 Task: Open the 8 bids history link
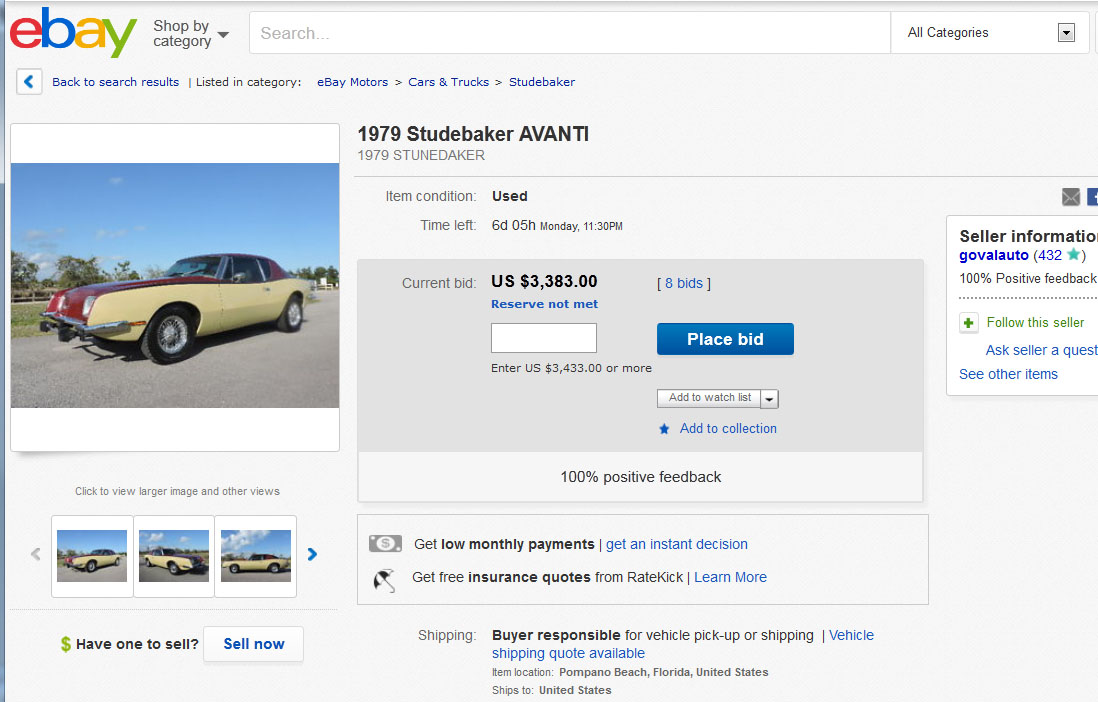click(683, 283)
